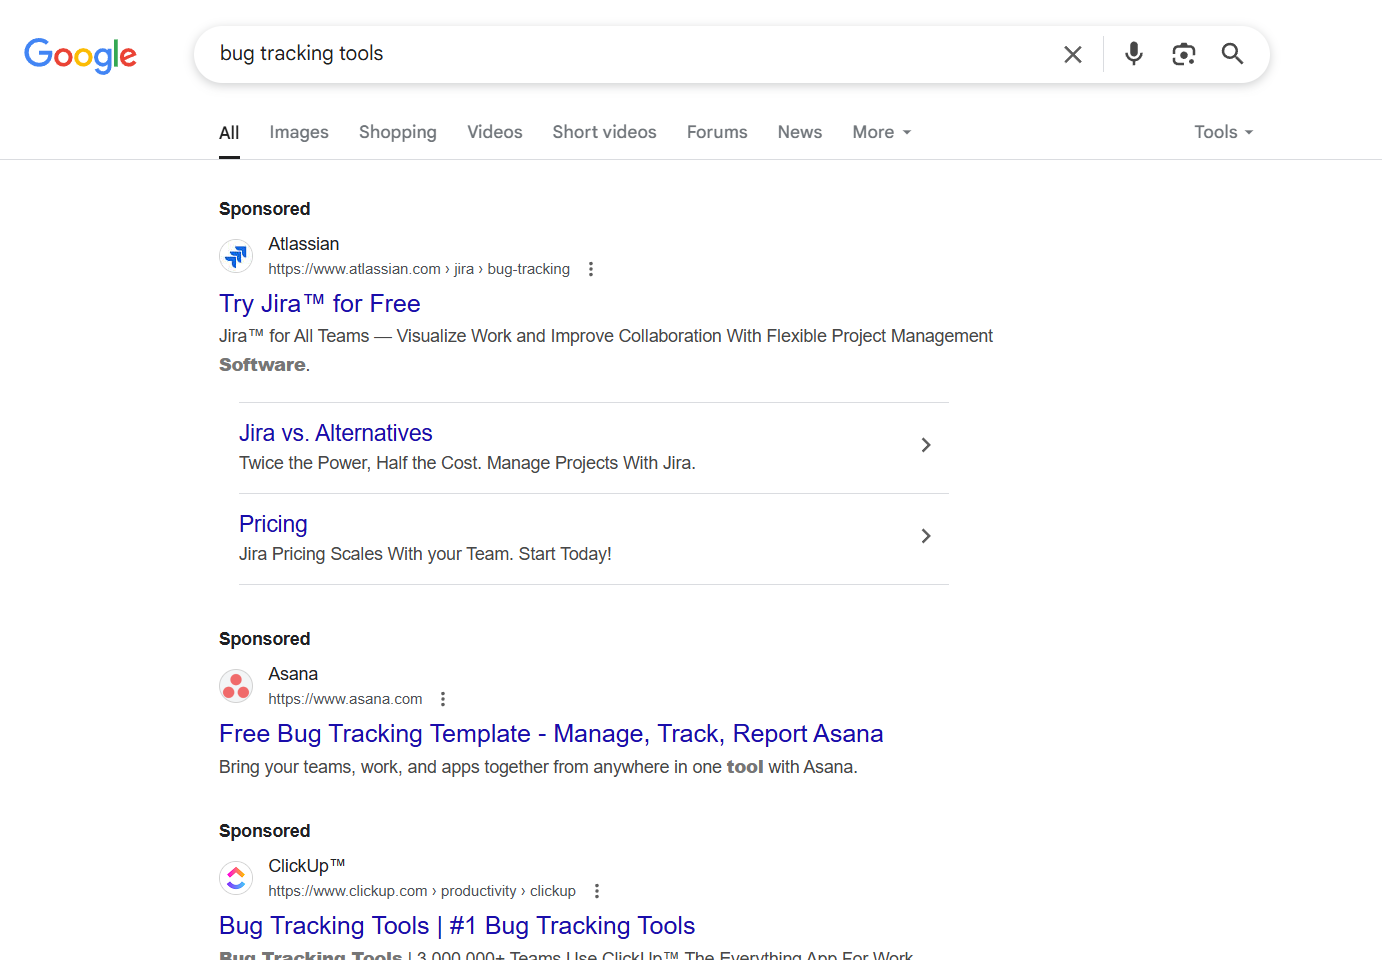Switch to the Short videos tab
This screenshot has width=1382, height=960.
(605, 132)
